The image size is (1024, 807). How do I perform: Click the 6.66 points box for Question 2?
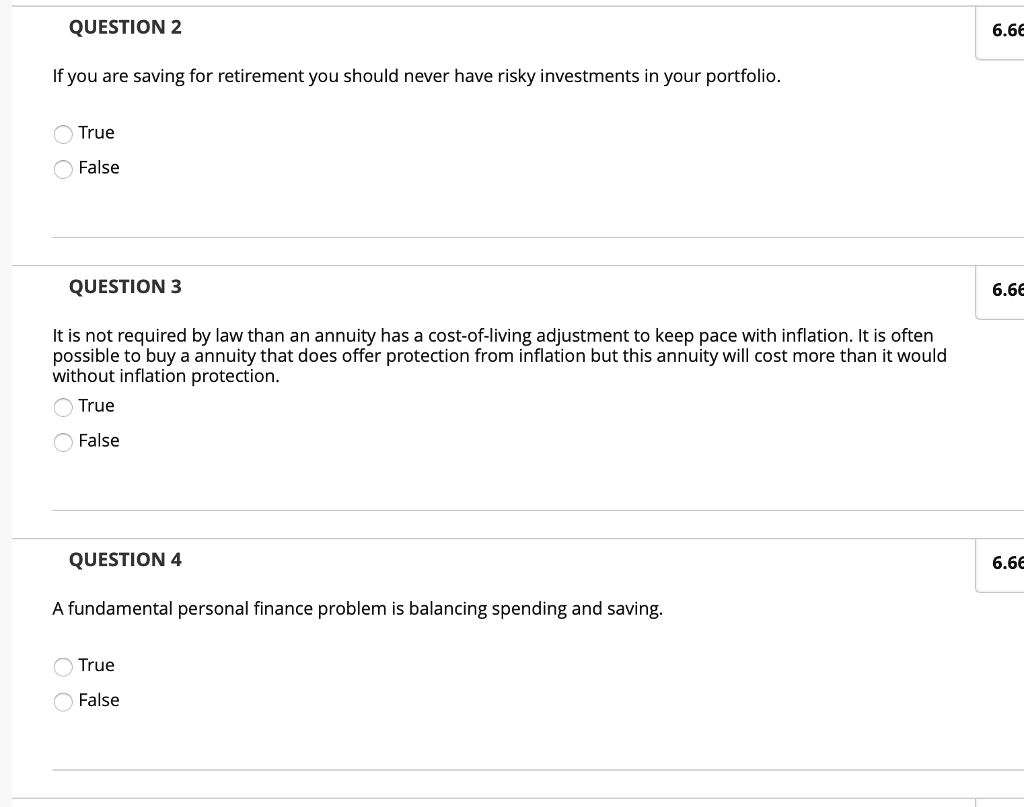coord(1005,30)
